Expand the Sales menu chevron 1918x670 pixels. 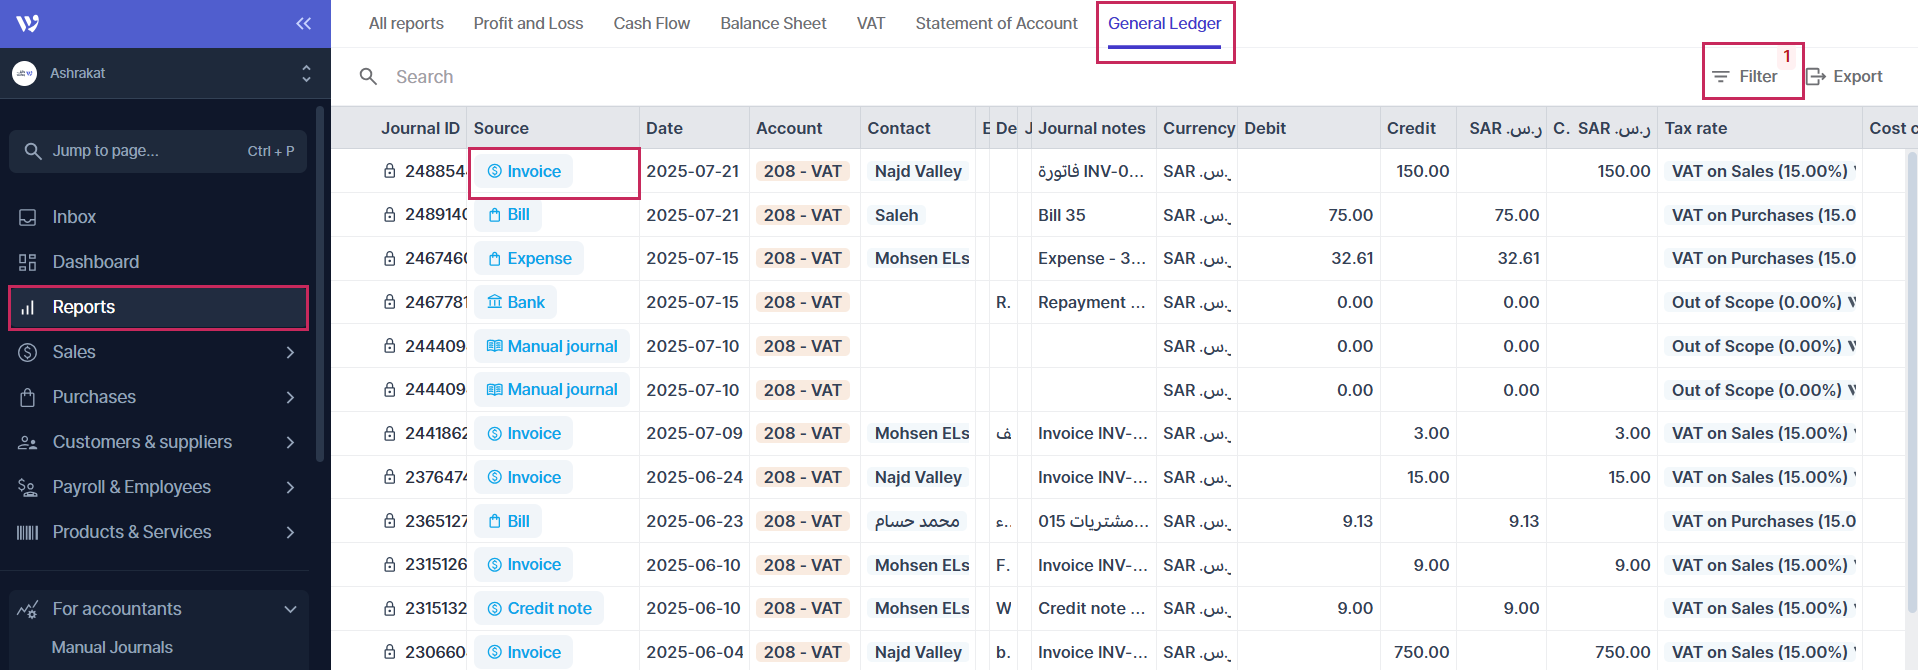pos(290,352)
